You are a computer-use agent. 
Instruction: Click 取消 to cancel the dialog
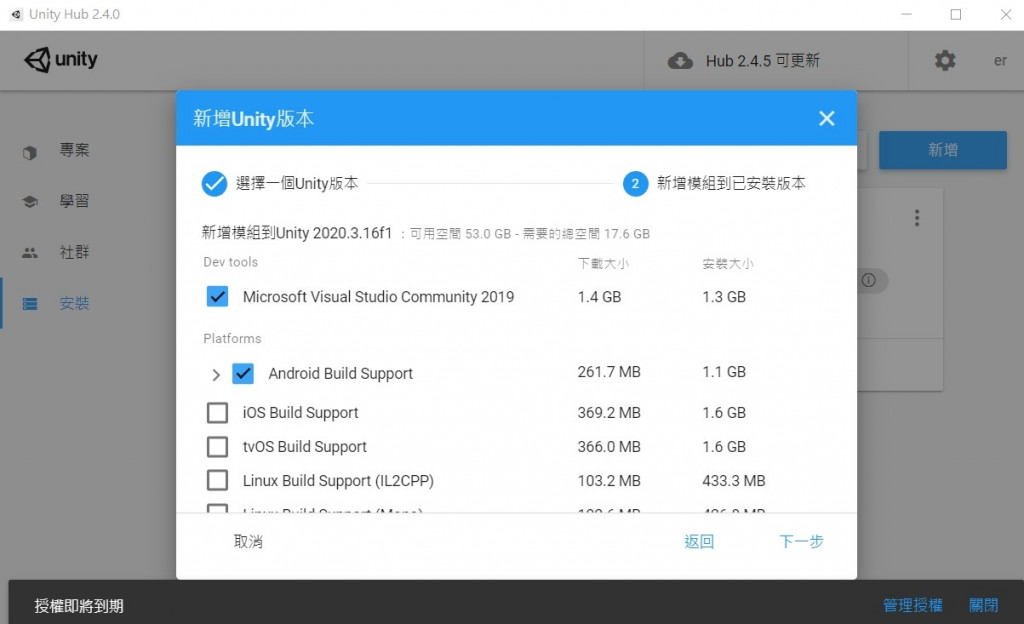click(248, 542)
